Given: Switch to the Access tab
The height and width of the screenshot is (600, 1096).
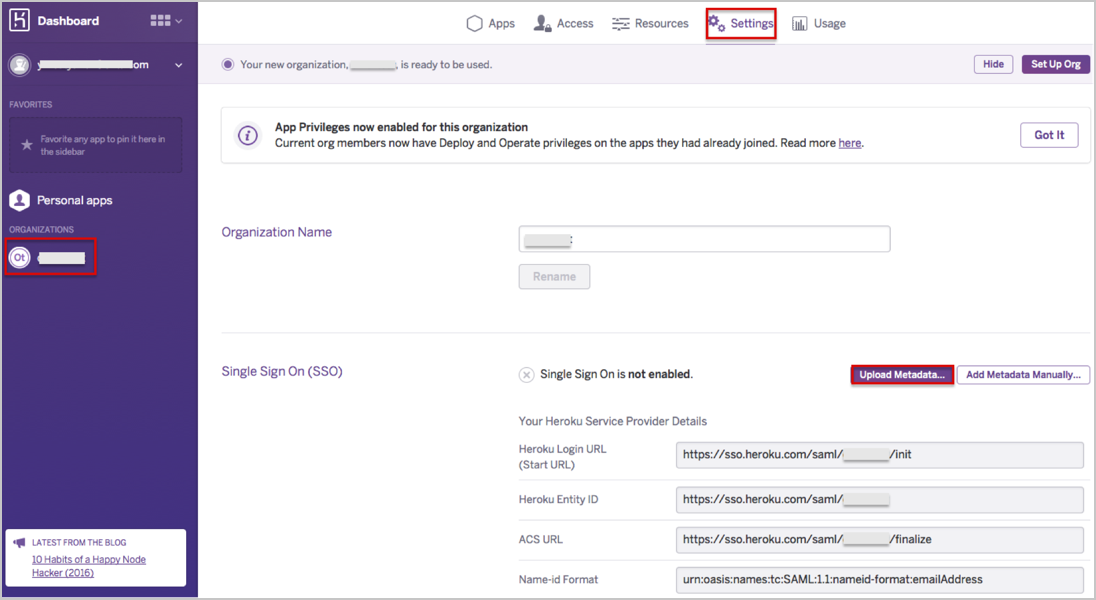Looking at the screenshot, I should [x=564, y=23].
